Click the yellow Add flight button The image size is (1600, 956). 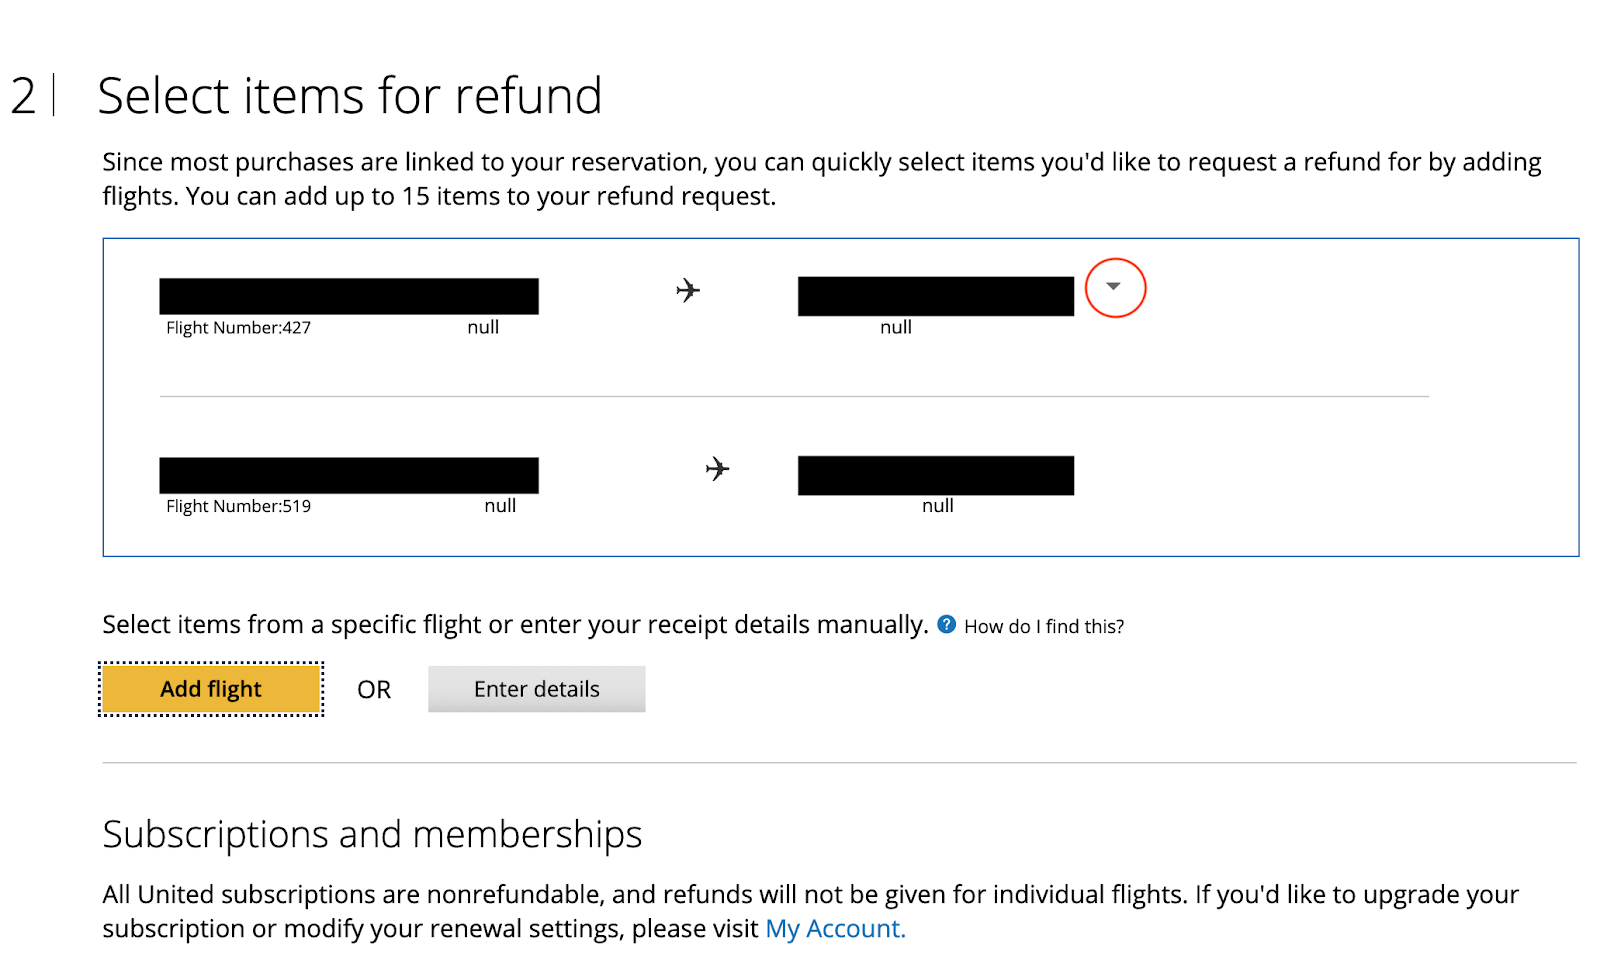coord(211,689)
